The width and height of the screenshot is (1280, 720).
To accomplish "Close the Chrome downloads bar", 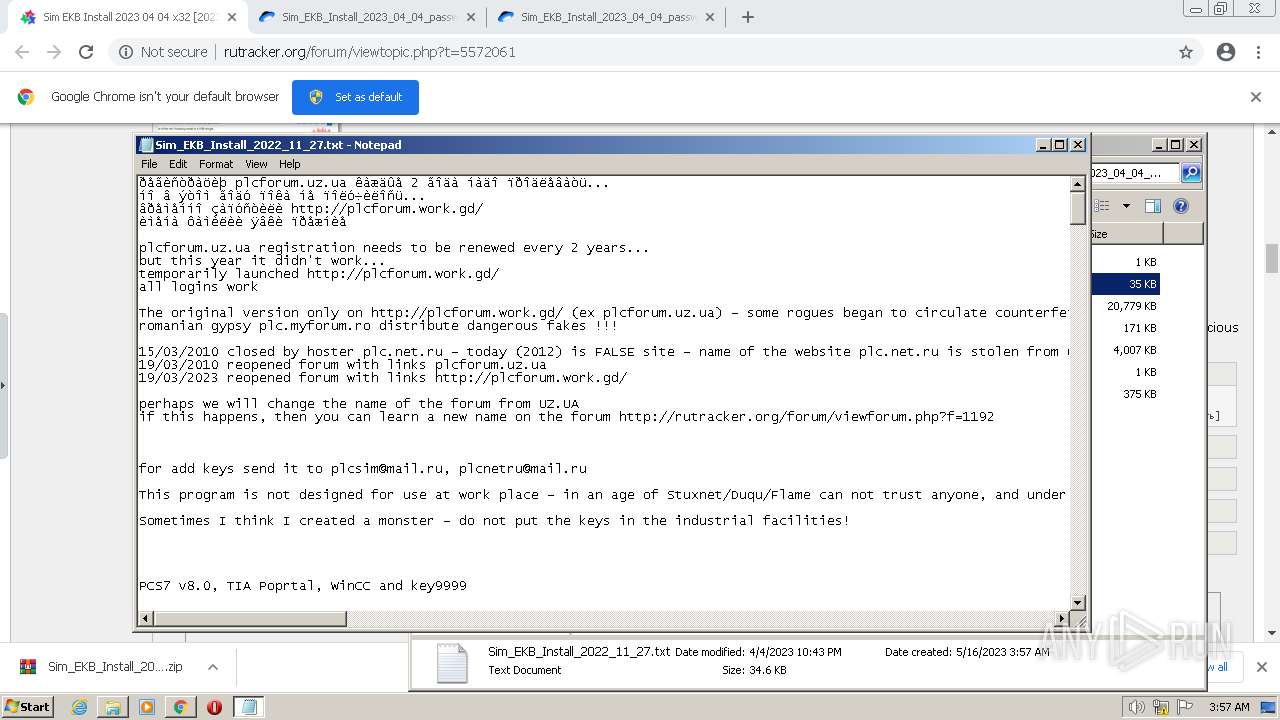I will [x=1261, y=667].
